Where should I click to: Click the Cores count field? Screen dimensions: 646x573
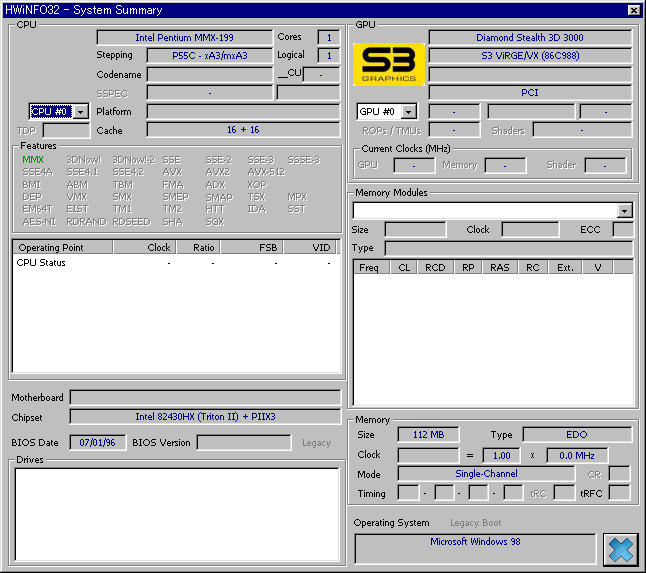329,37
